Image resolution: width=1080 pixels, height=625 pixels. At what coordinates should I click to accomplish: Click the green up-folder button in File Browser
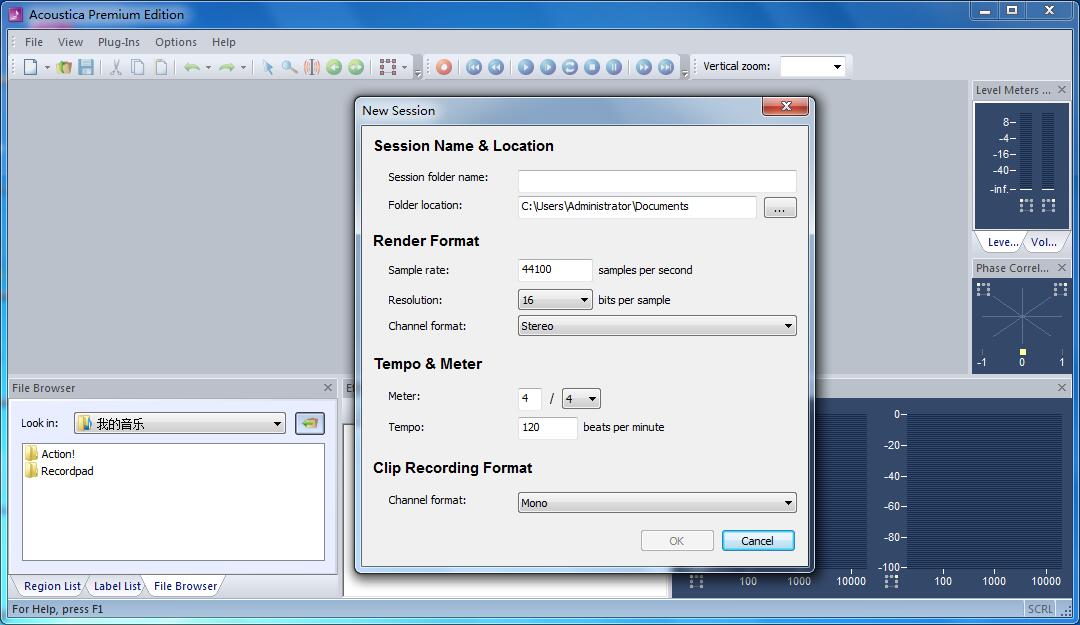[310, 423]
